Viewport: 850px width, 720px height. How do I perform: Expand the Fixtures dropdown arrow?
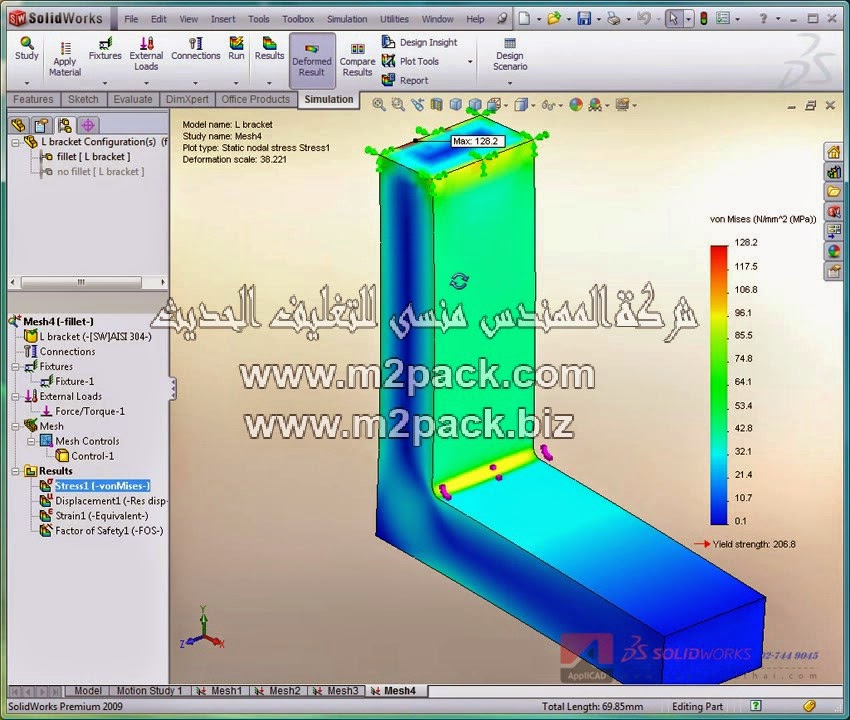click(x=105, y=83)
